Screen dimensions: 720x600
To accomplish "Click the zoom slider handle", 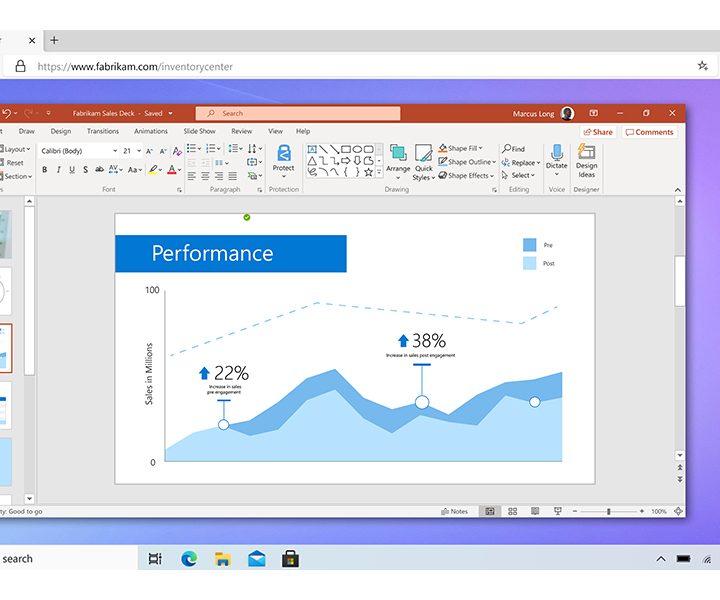I will [x=608, y=511].
